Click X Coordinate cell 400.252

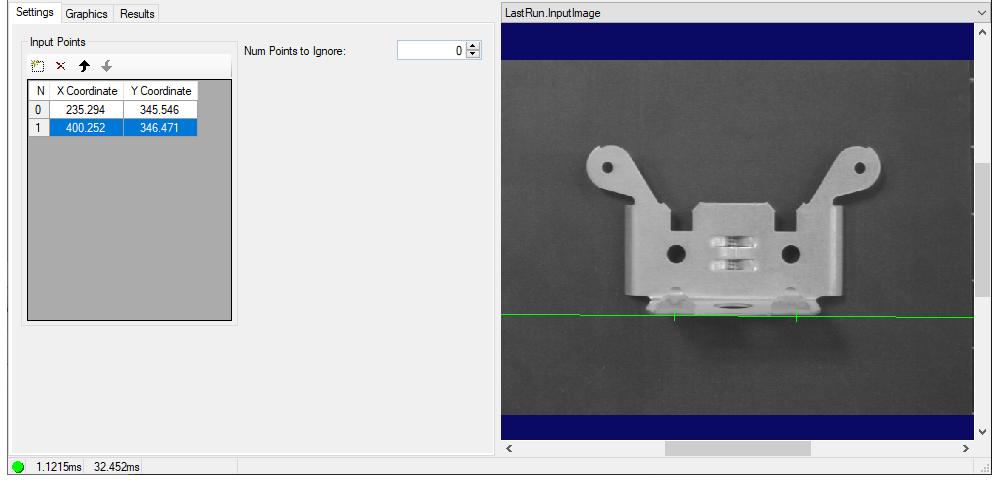click(86, 128)
